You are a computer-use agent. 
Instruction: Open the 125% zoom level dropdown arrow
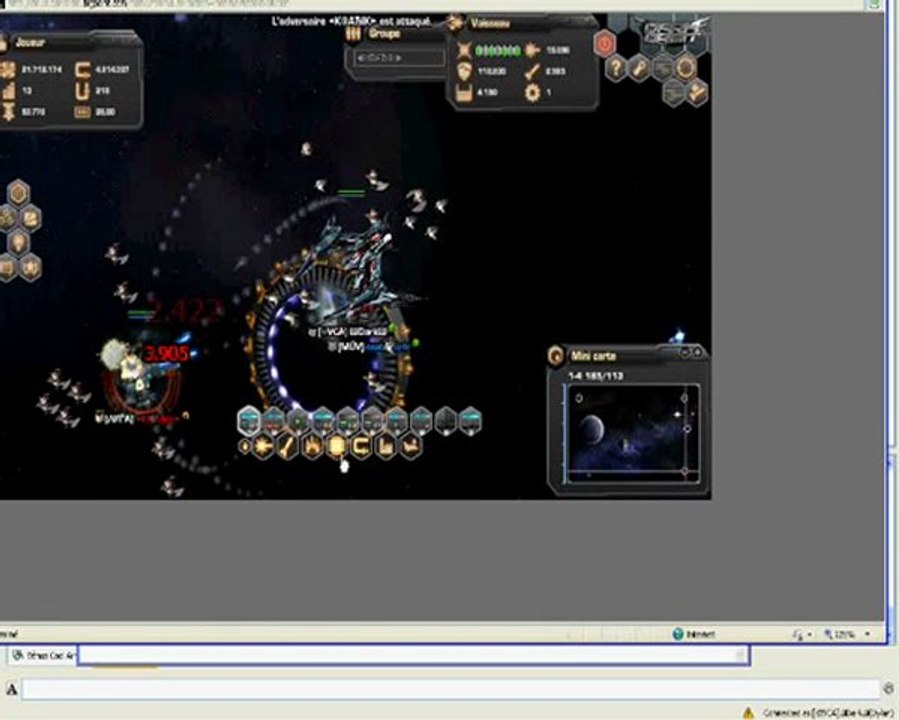(867, 634)
